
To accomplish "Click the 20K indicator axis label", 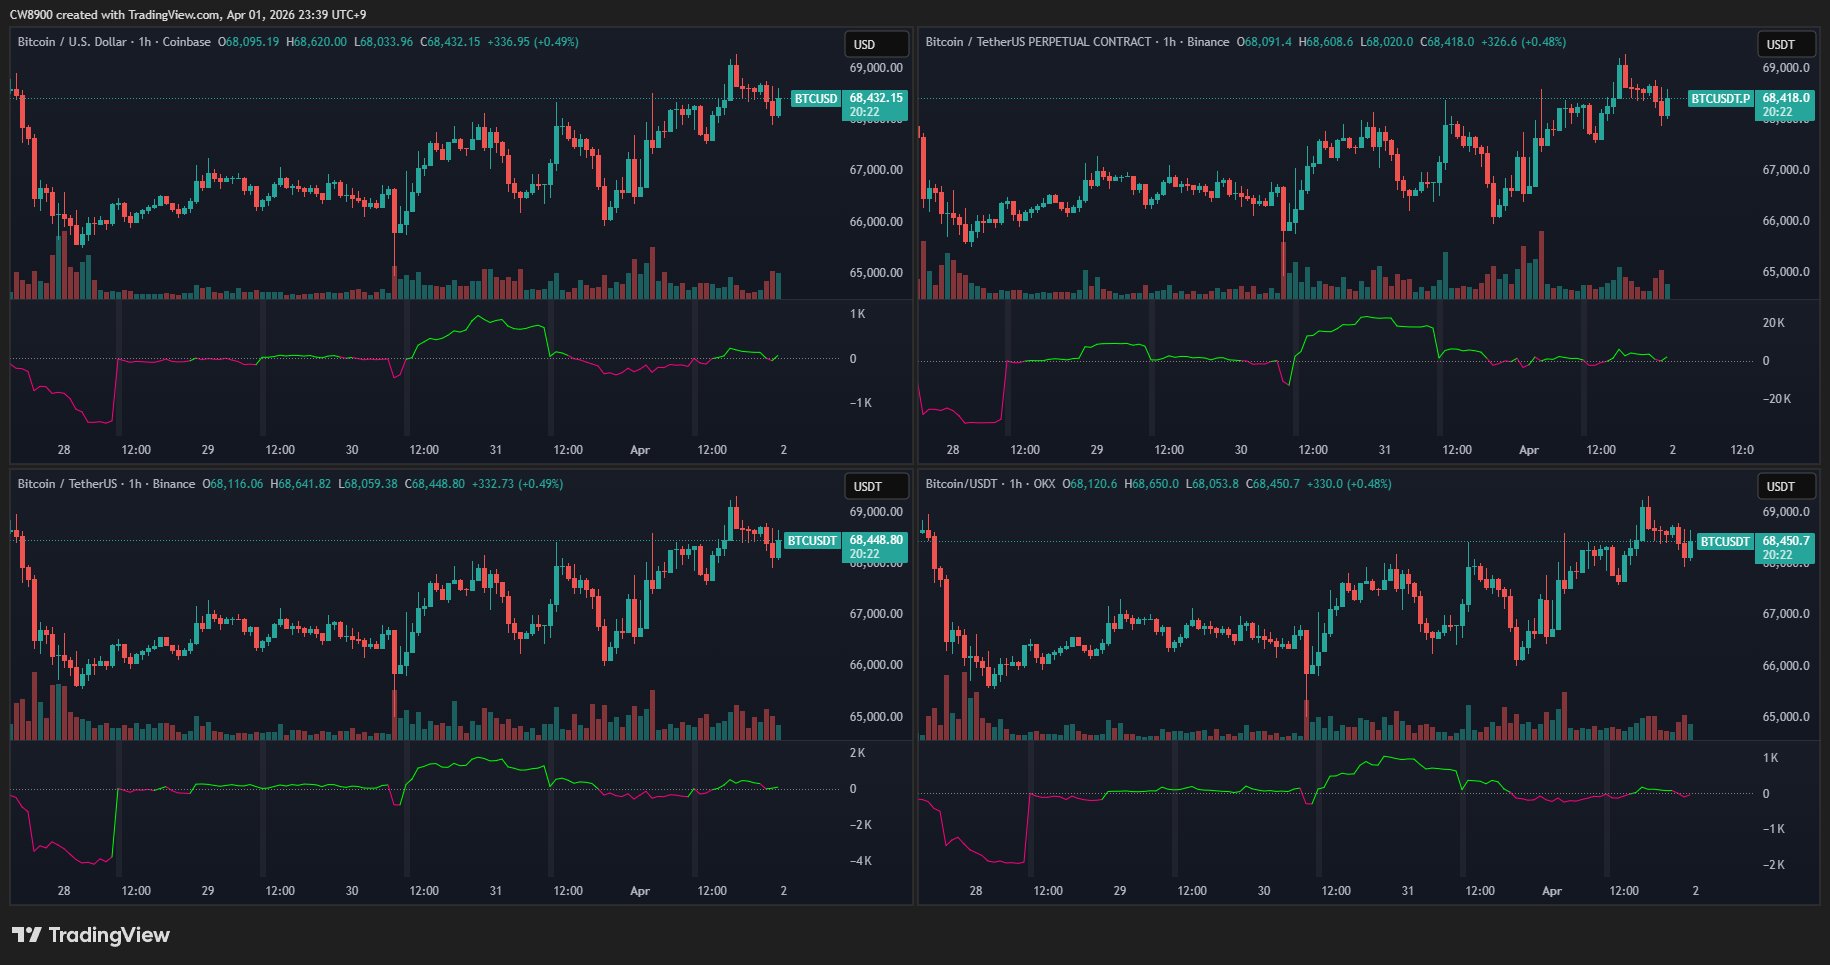I will tap(1773, 323).
